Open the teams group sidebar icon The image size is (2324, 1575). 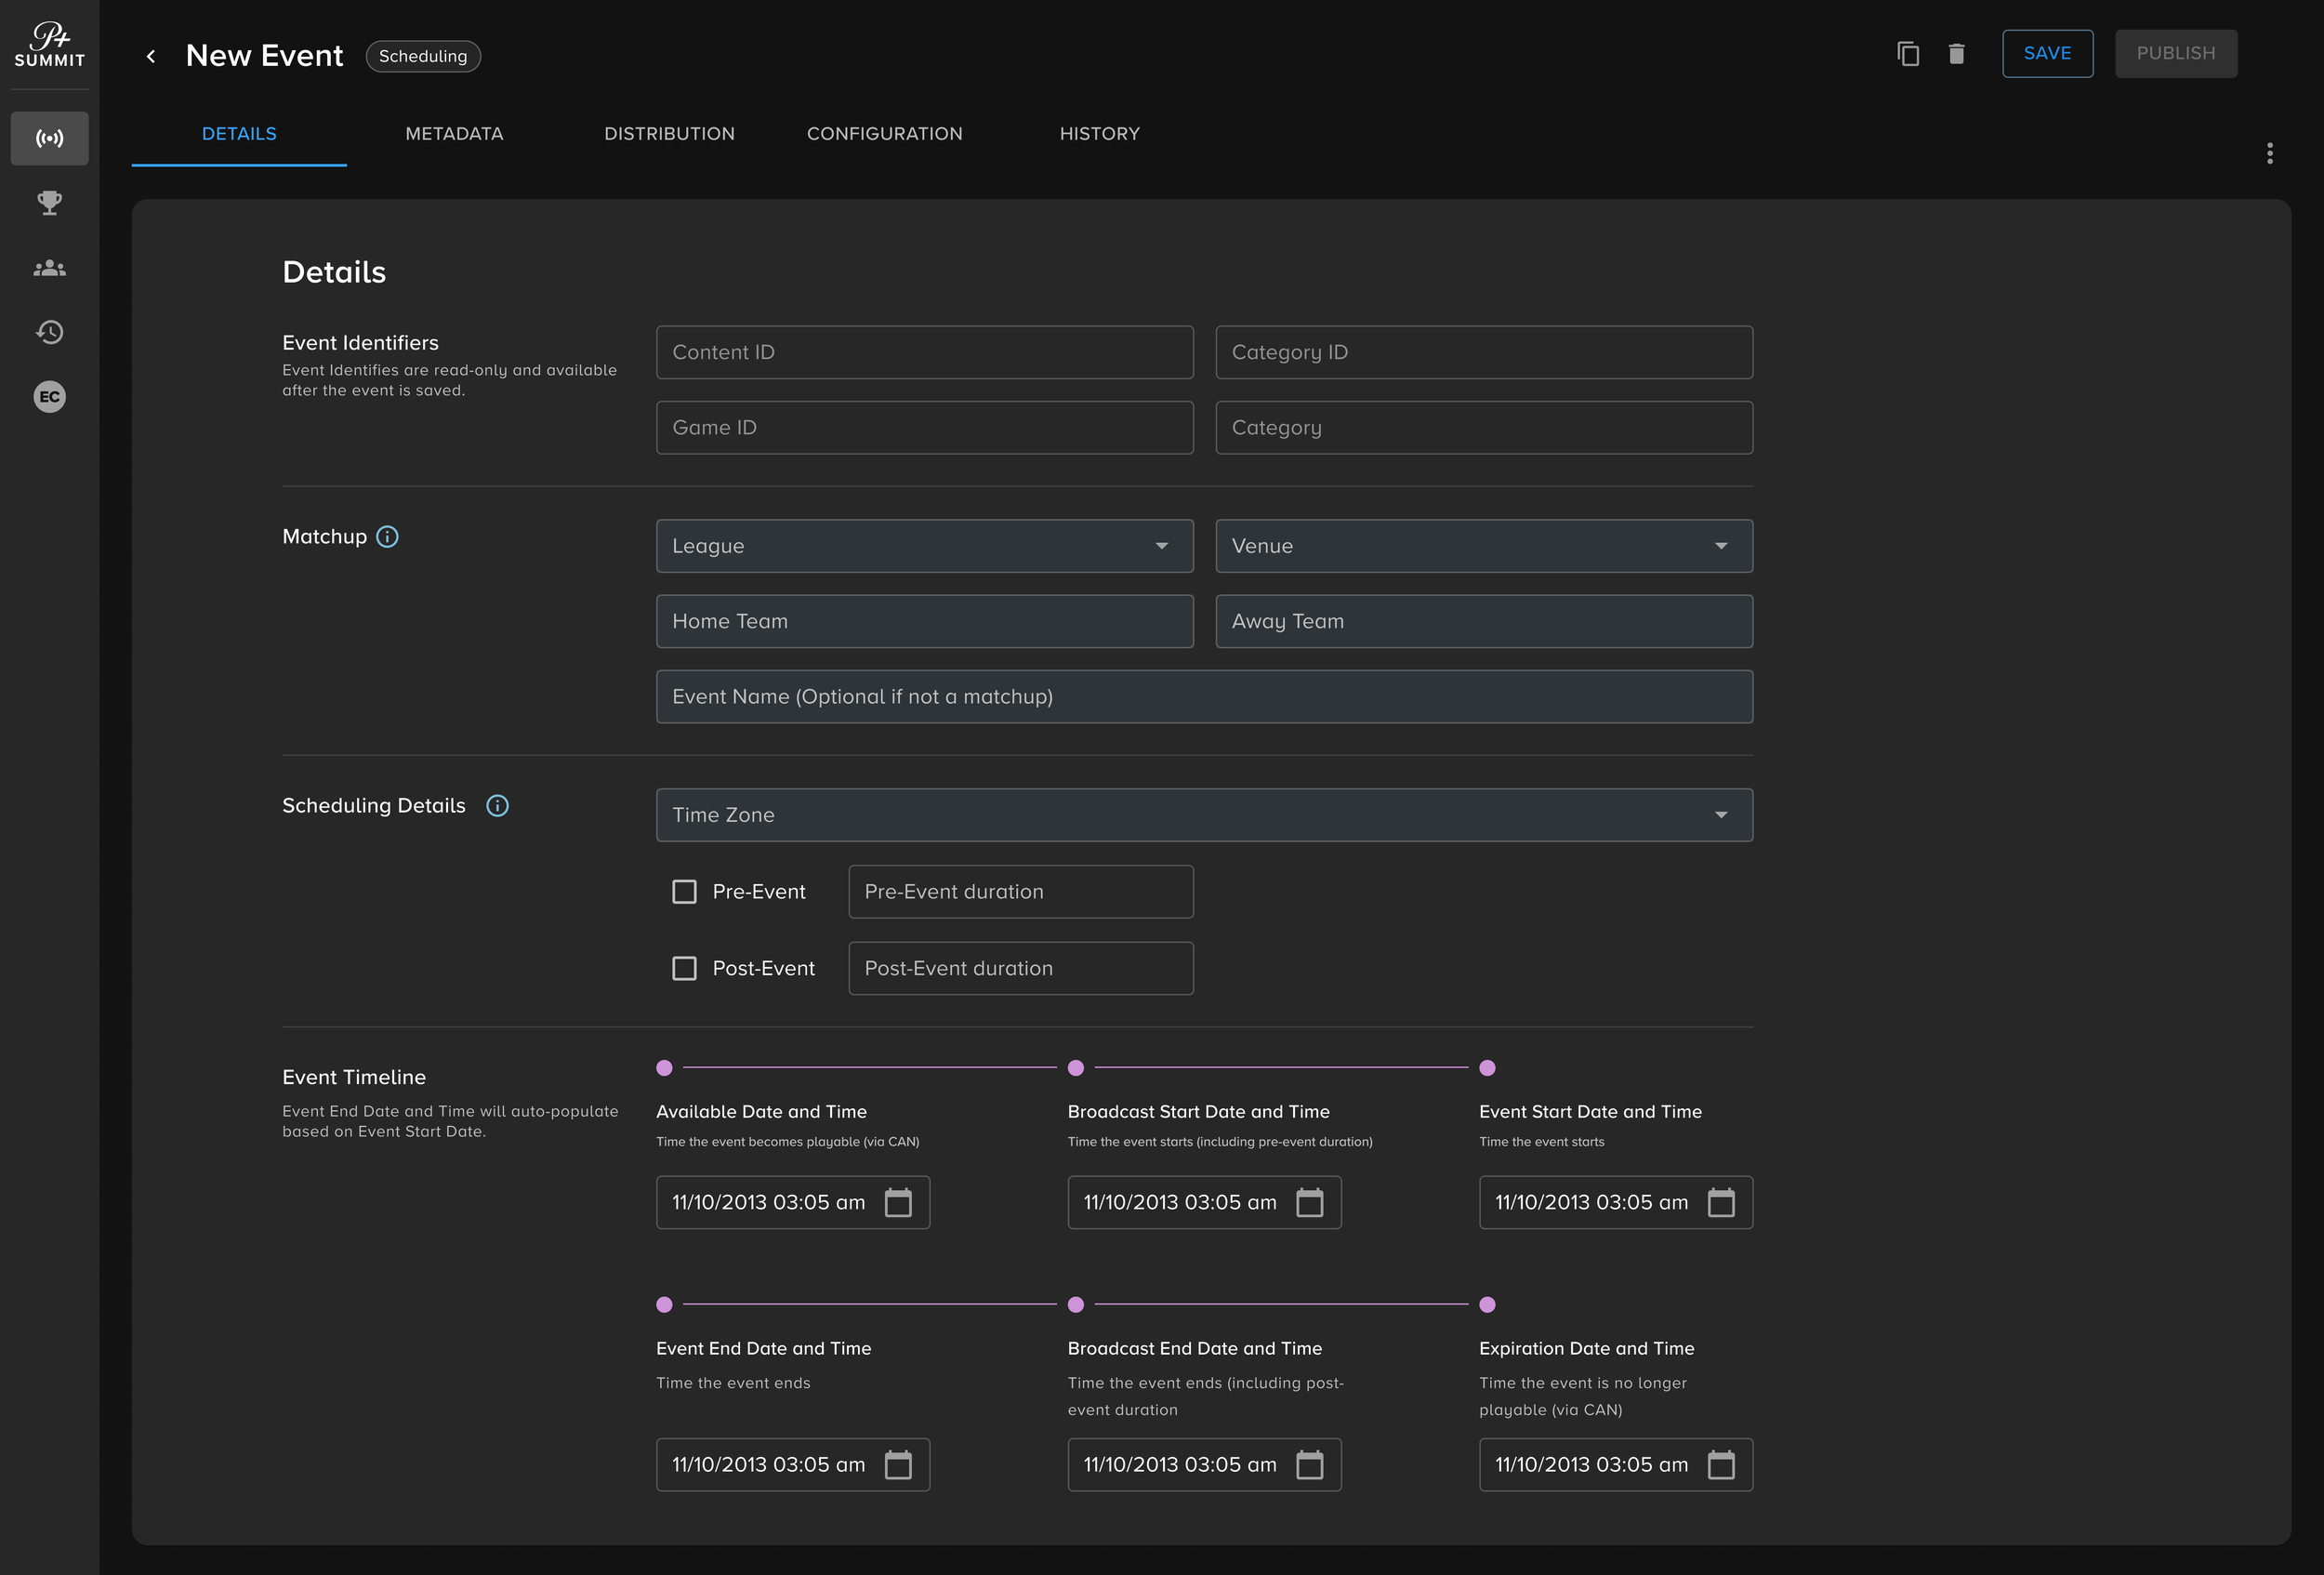pos(49,268)
